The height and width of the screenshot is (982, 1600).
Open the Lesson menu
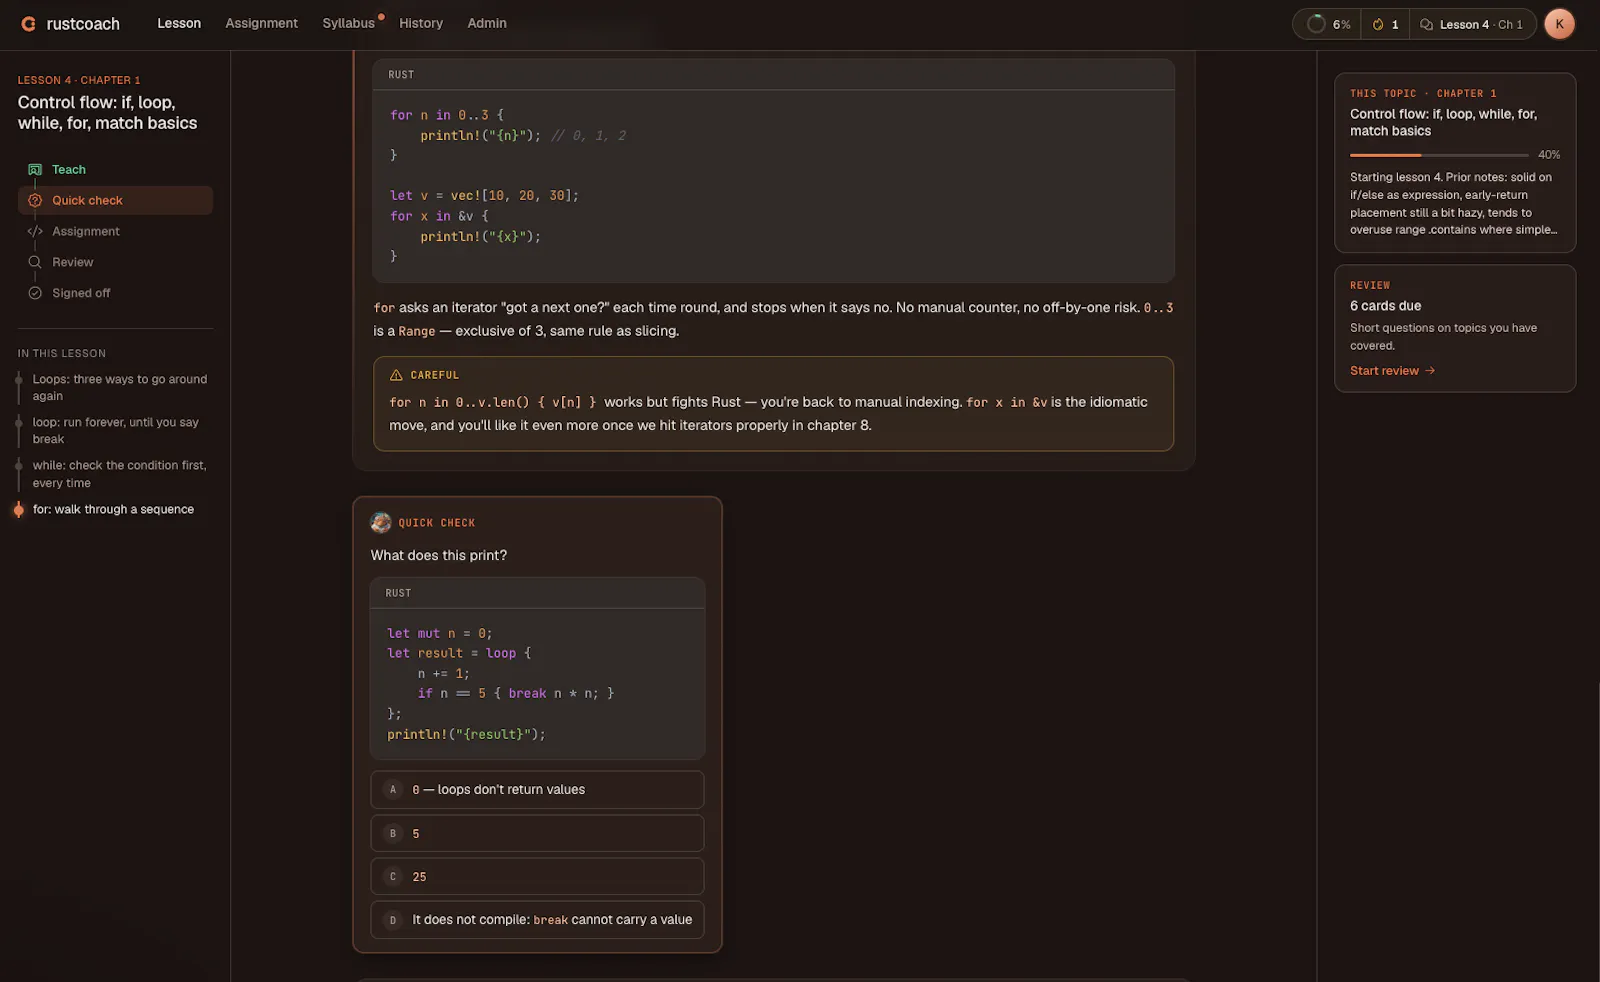tap(179, 23)
